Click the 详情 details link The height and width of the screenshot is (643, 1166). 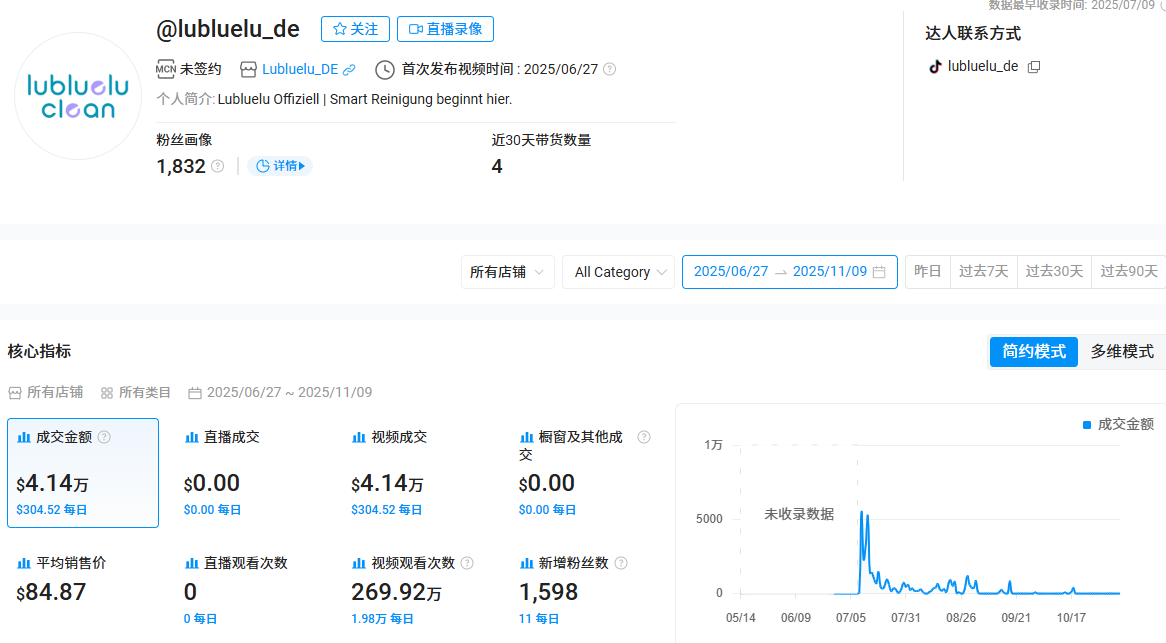[x=280, y=165]
